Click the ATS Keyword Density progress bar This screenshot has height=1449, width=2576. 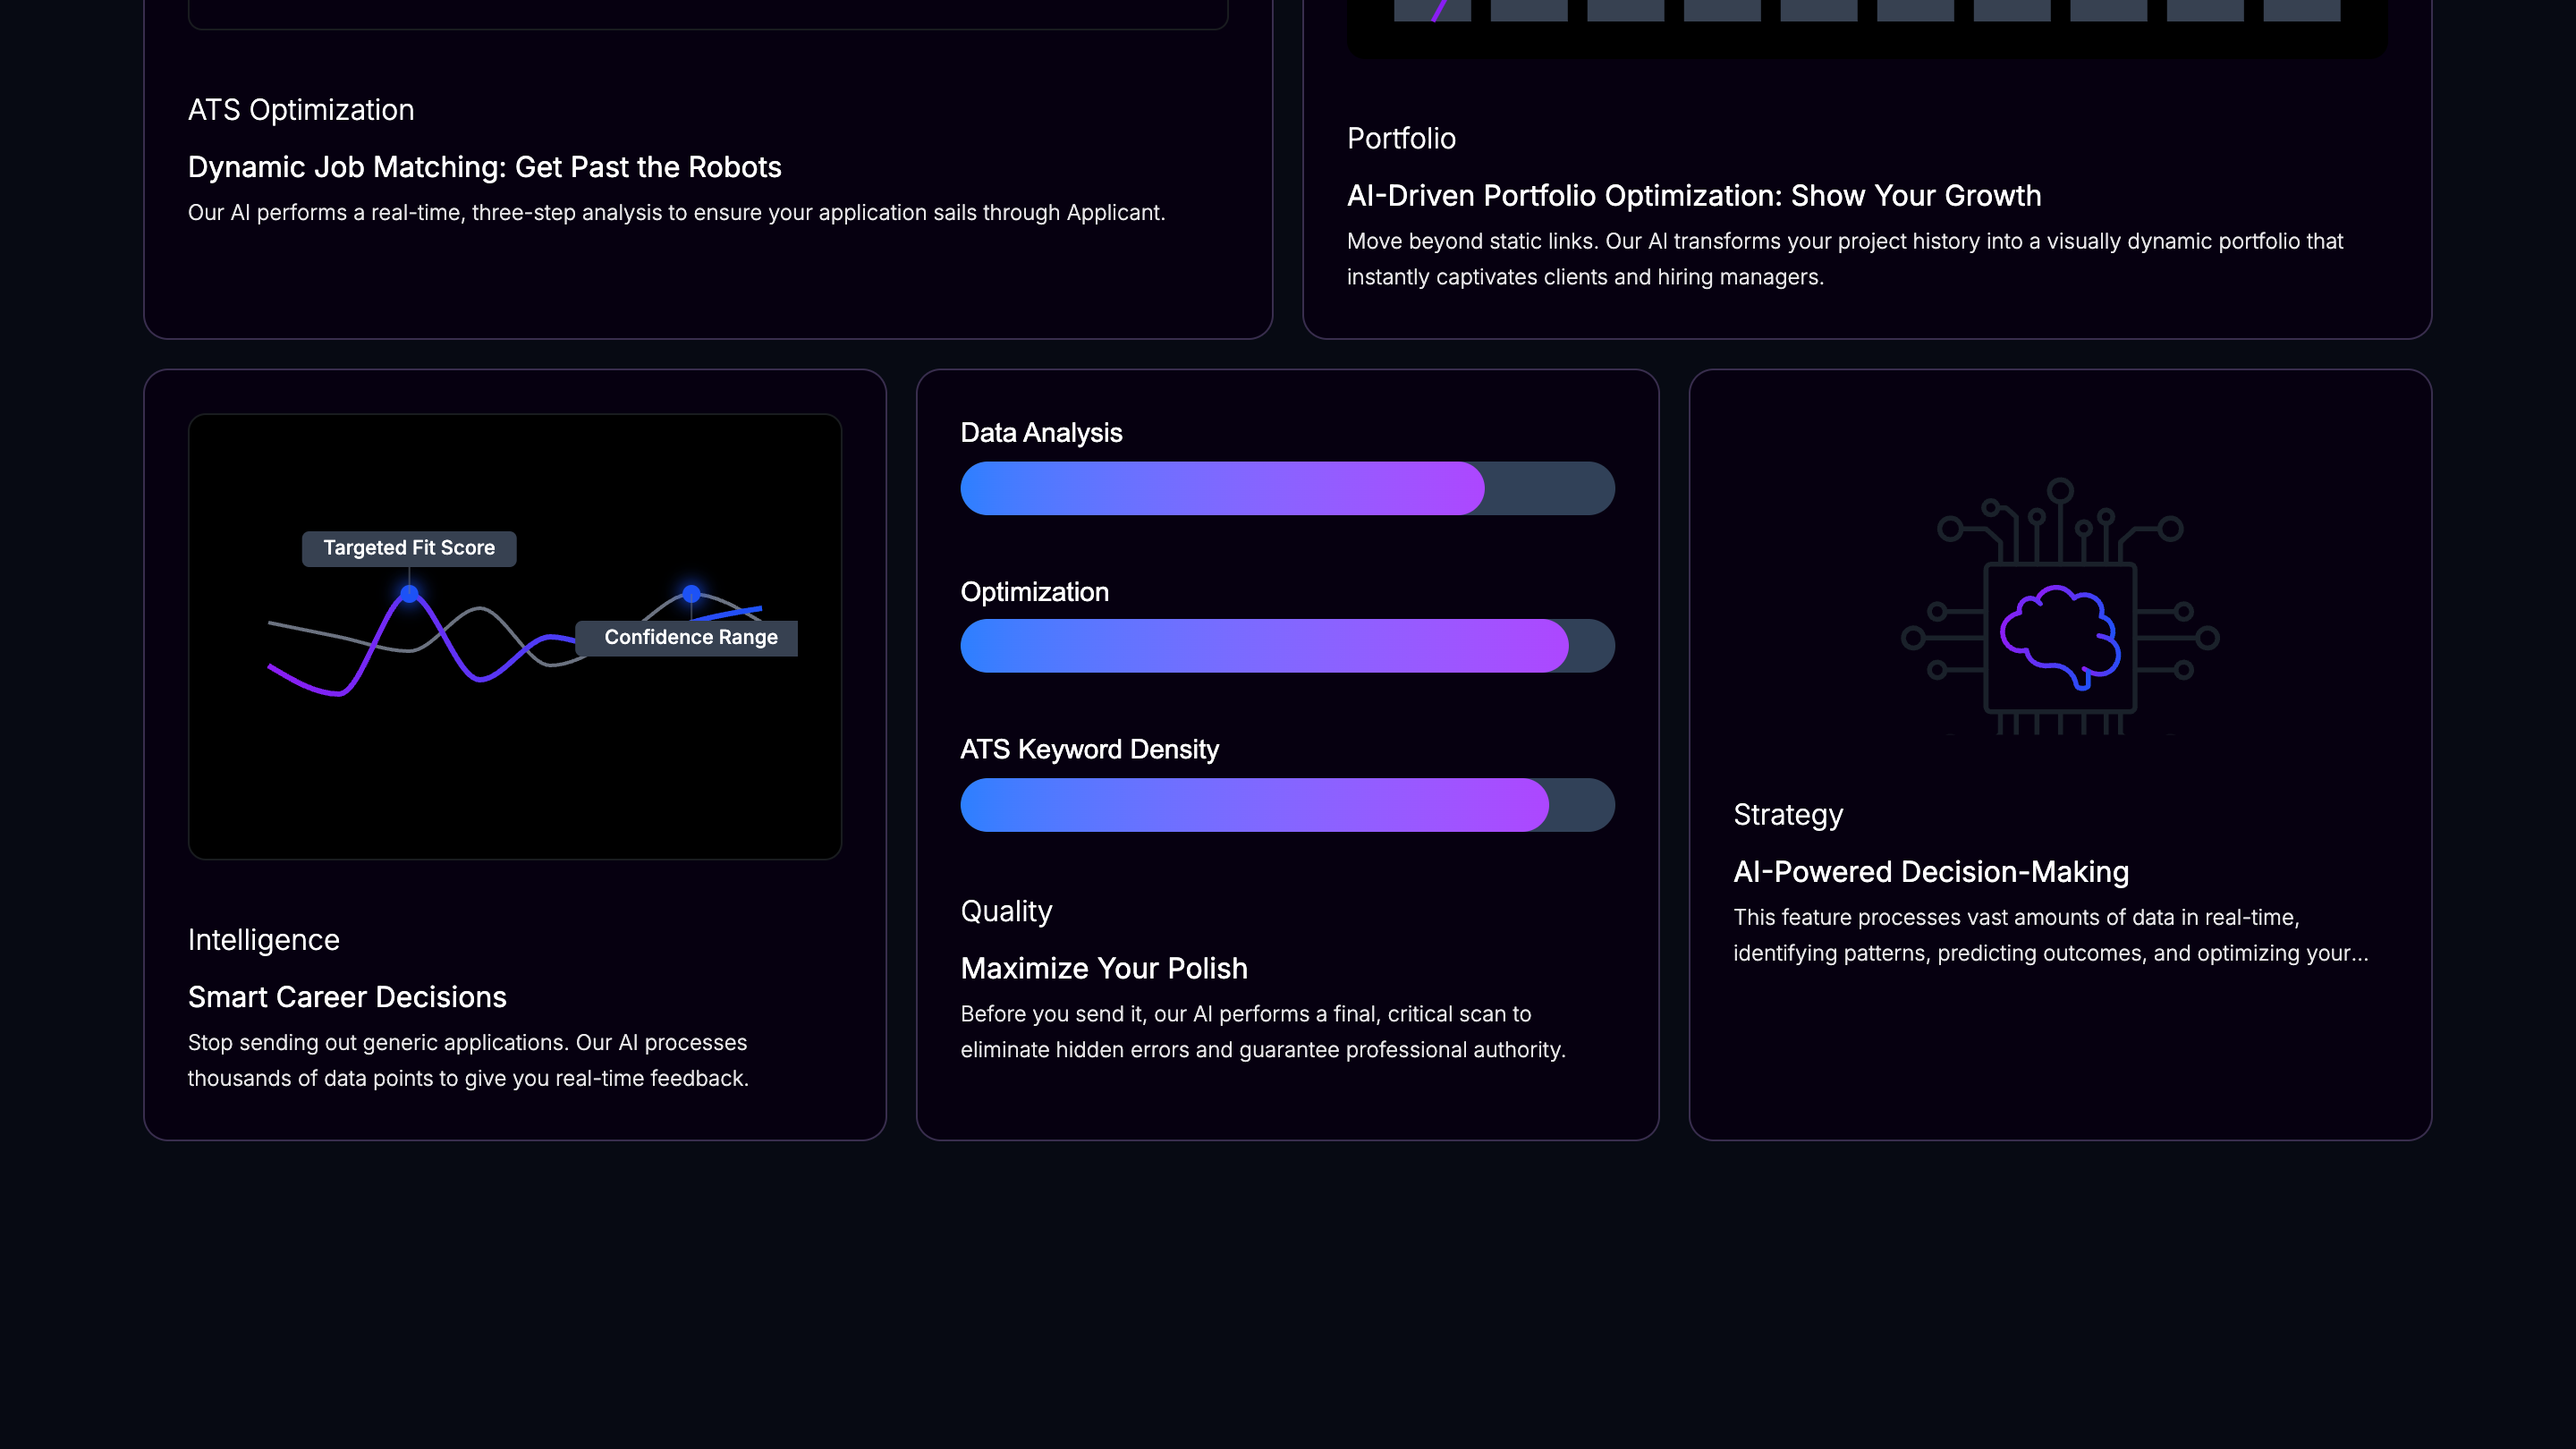tap(1287, 805)
